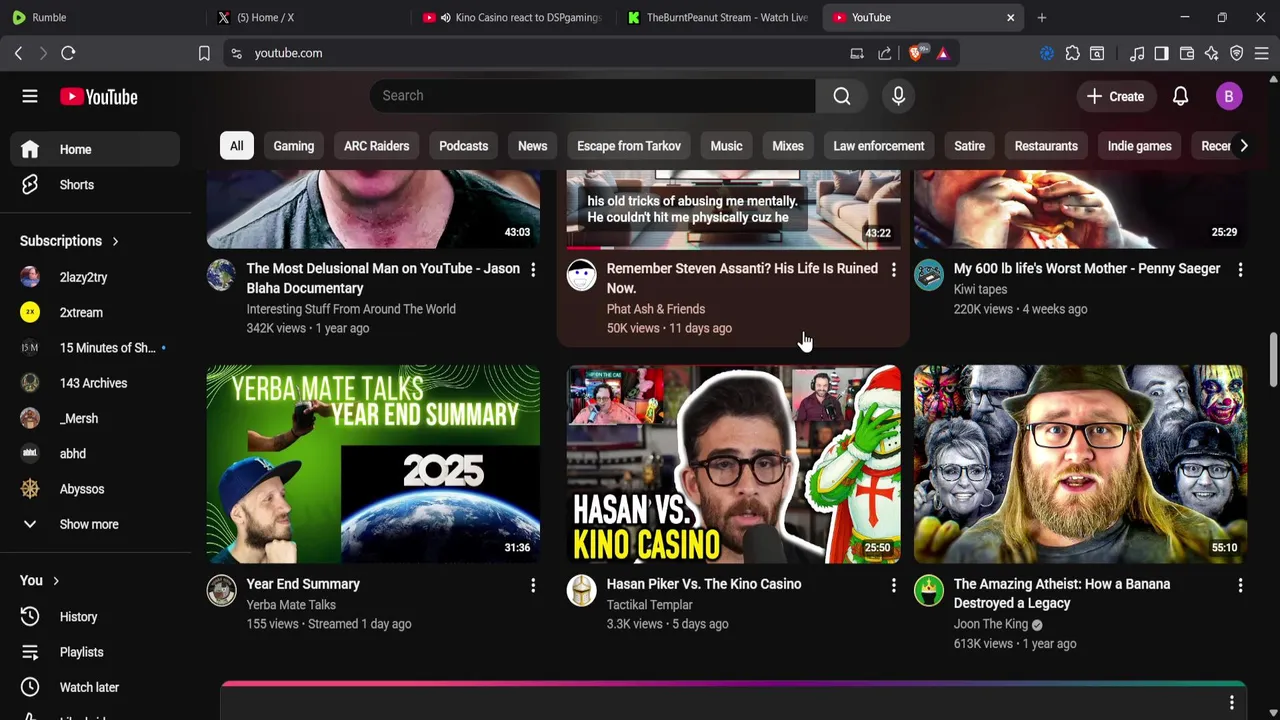The width and height of the screenshot is (1280, 720).
Task: Play the Yerba Mate Year End Summary thumbnail
Action: coord(373,464)
